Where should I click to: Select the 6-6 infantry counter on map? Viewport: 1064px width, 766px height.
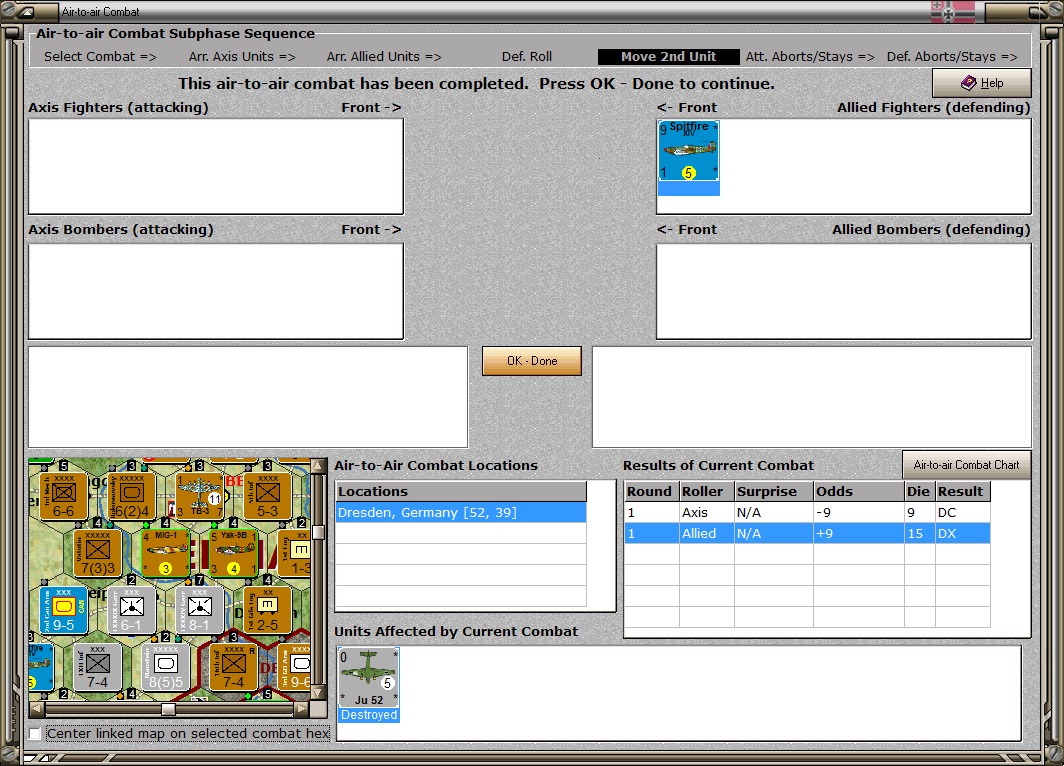tap(64, 496)
